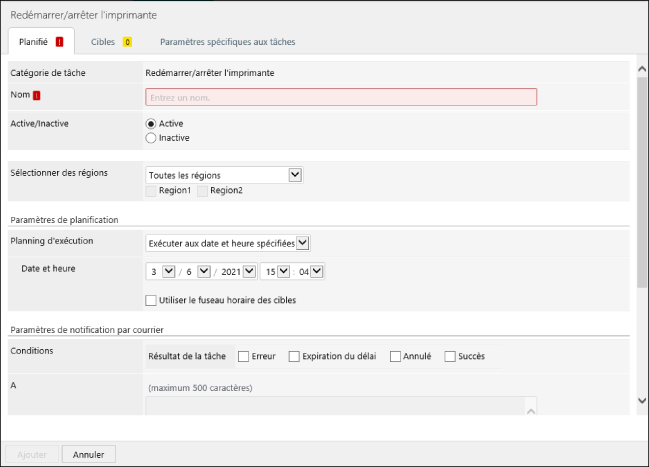Click the scrollbar down arrow
The height and width of the screenshot is (467, 649).
[x=641, y=400]
